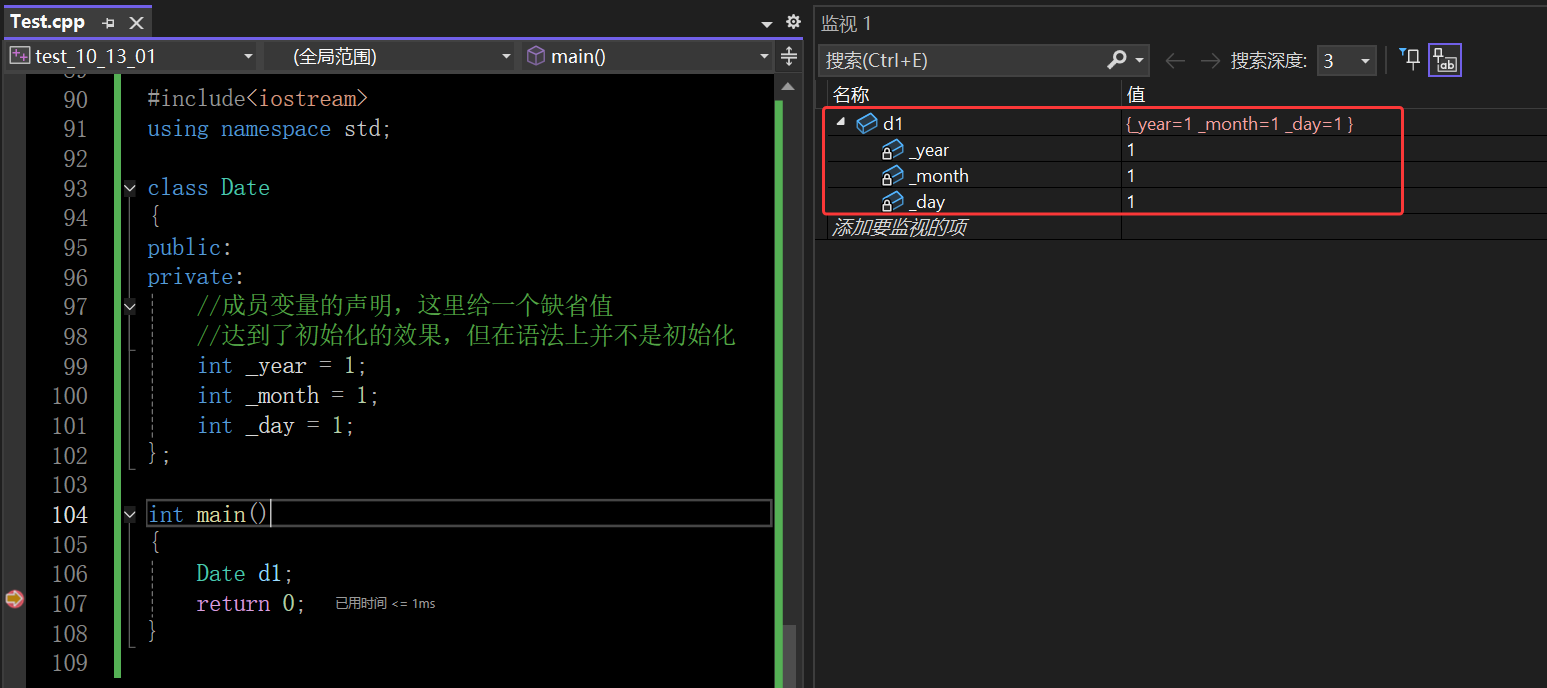Click the code int _year = 1;
1547x688 pixels.
coord(282,366)
